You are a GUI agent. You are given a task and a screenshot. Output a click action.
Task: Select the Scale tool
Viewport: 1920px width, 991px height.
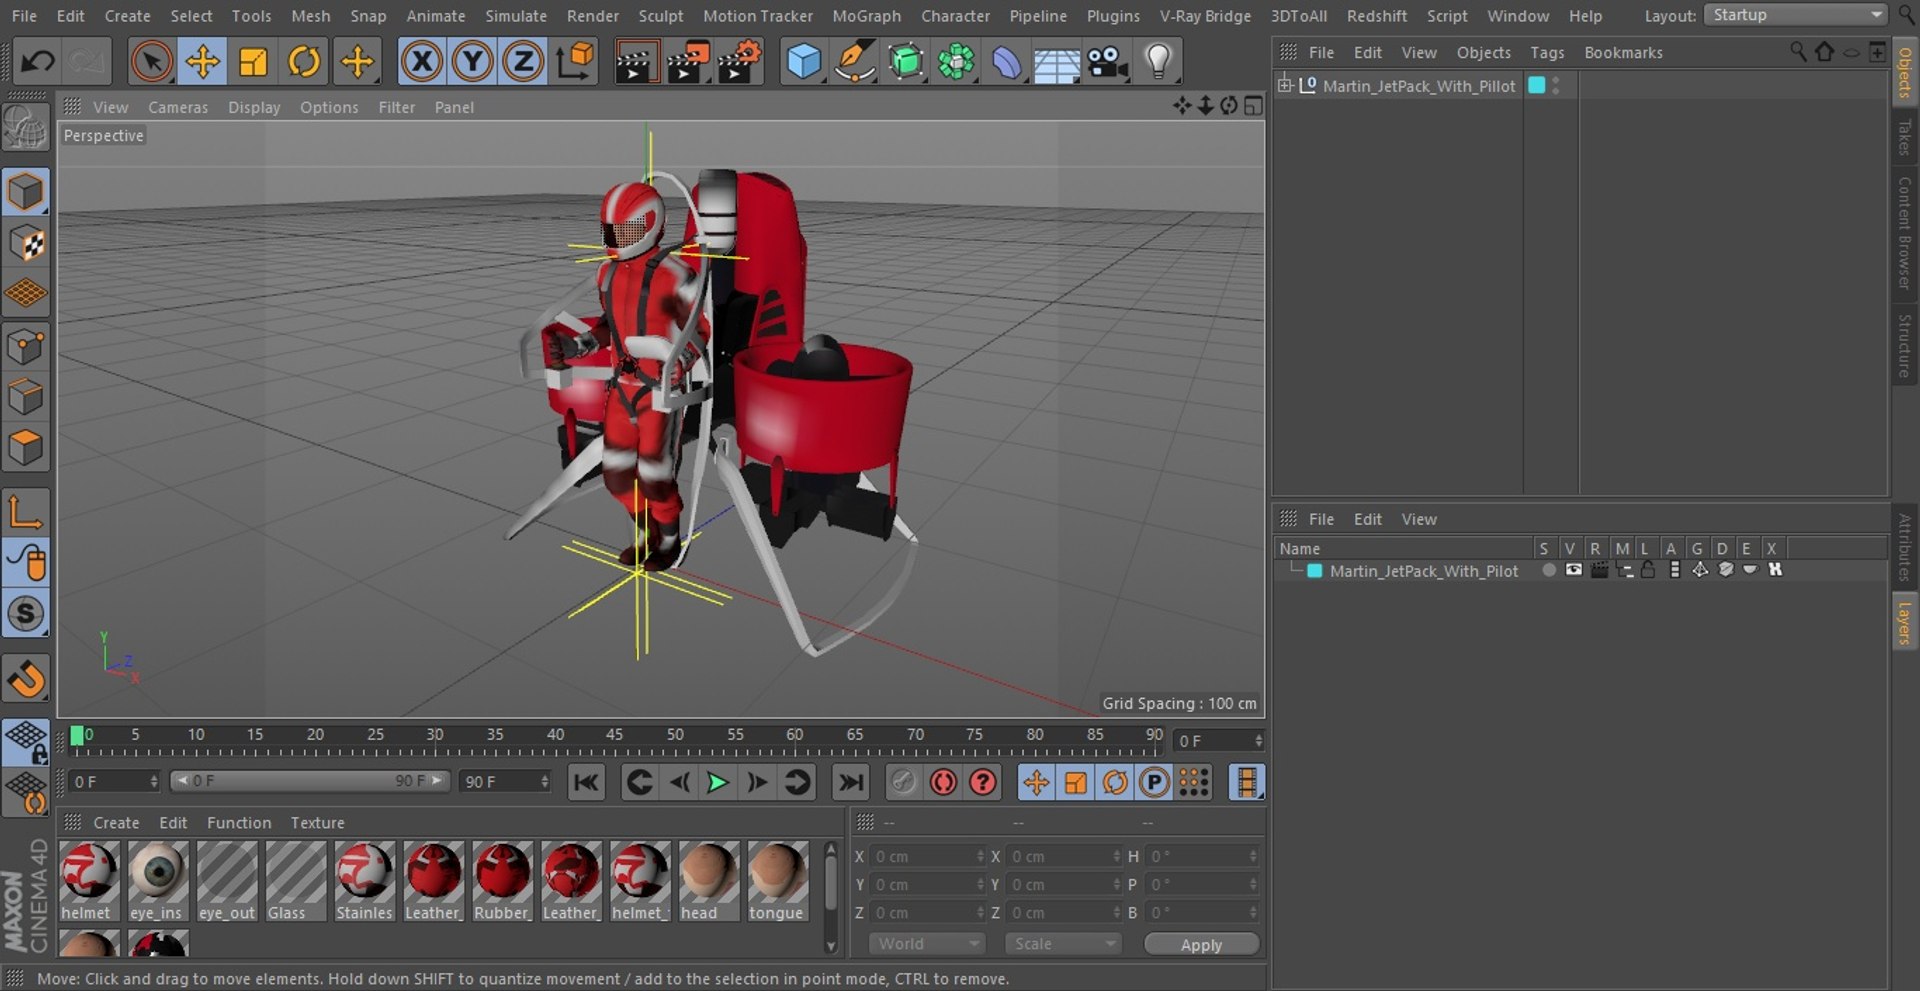[253, 62]
